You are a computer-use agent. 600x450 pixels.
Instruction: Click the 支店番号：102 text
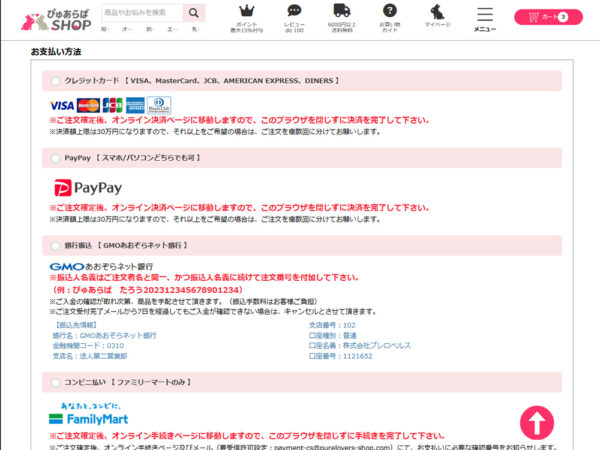332,325
